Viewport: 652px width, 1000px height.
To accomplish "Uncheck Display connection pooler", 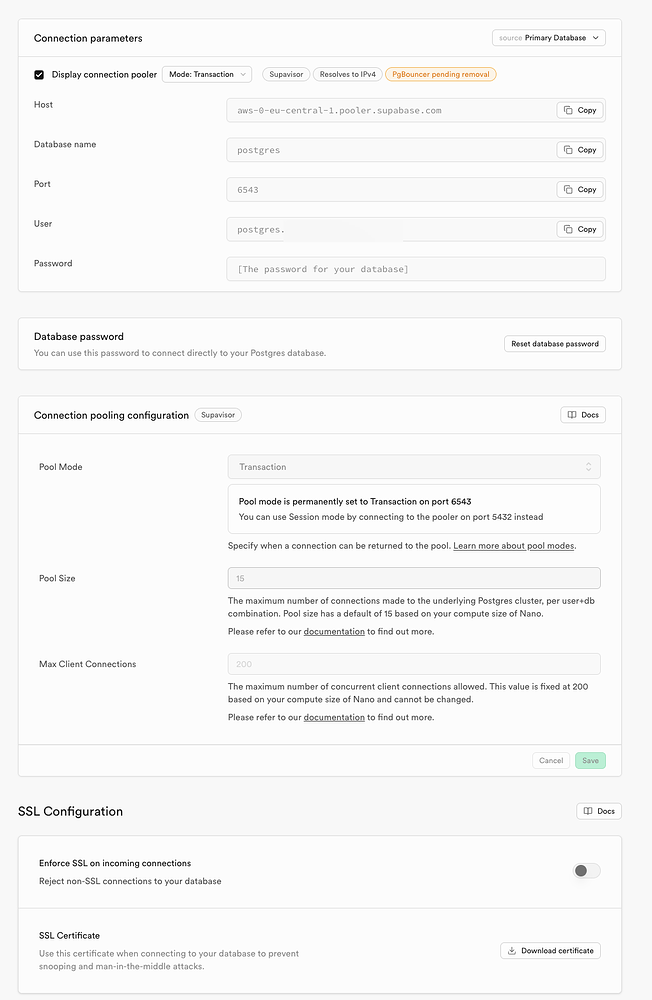I will [40, 74].
